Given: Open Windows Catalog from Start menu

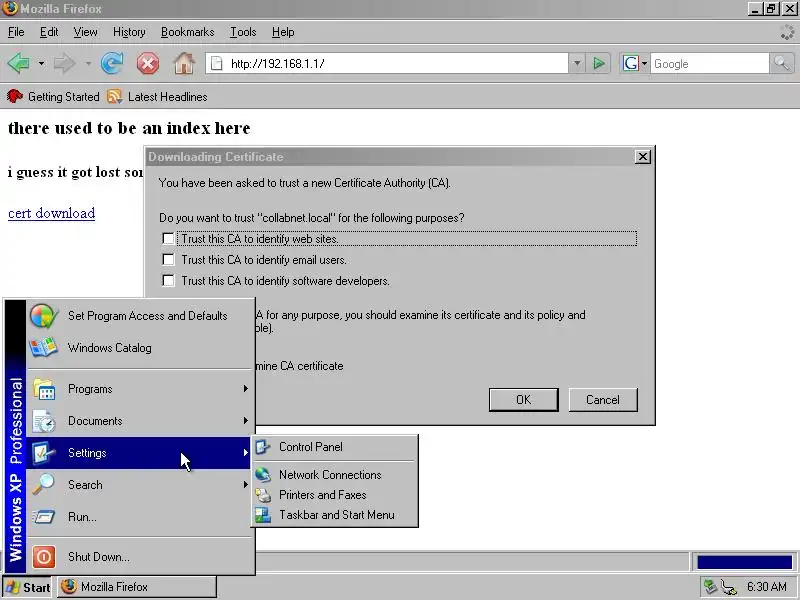Looking at the screenshot, I should 140,348.
